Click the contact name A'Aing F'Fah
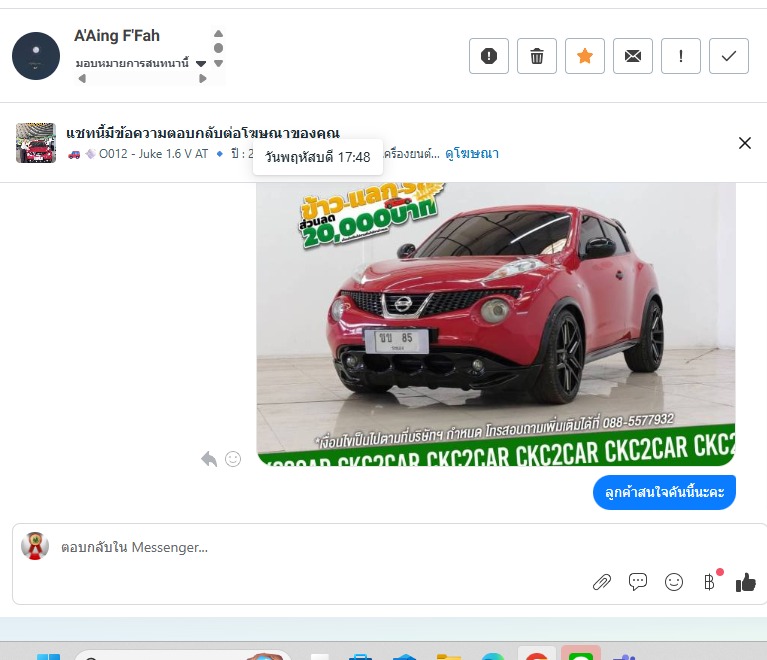Viewport: 767px width, 660px height. point(117,36)
